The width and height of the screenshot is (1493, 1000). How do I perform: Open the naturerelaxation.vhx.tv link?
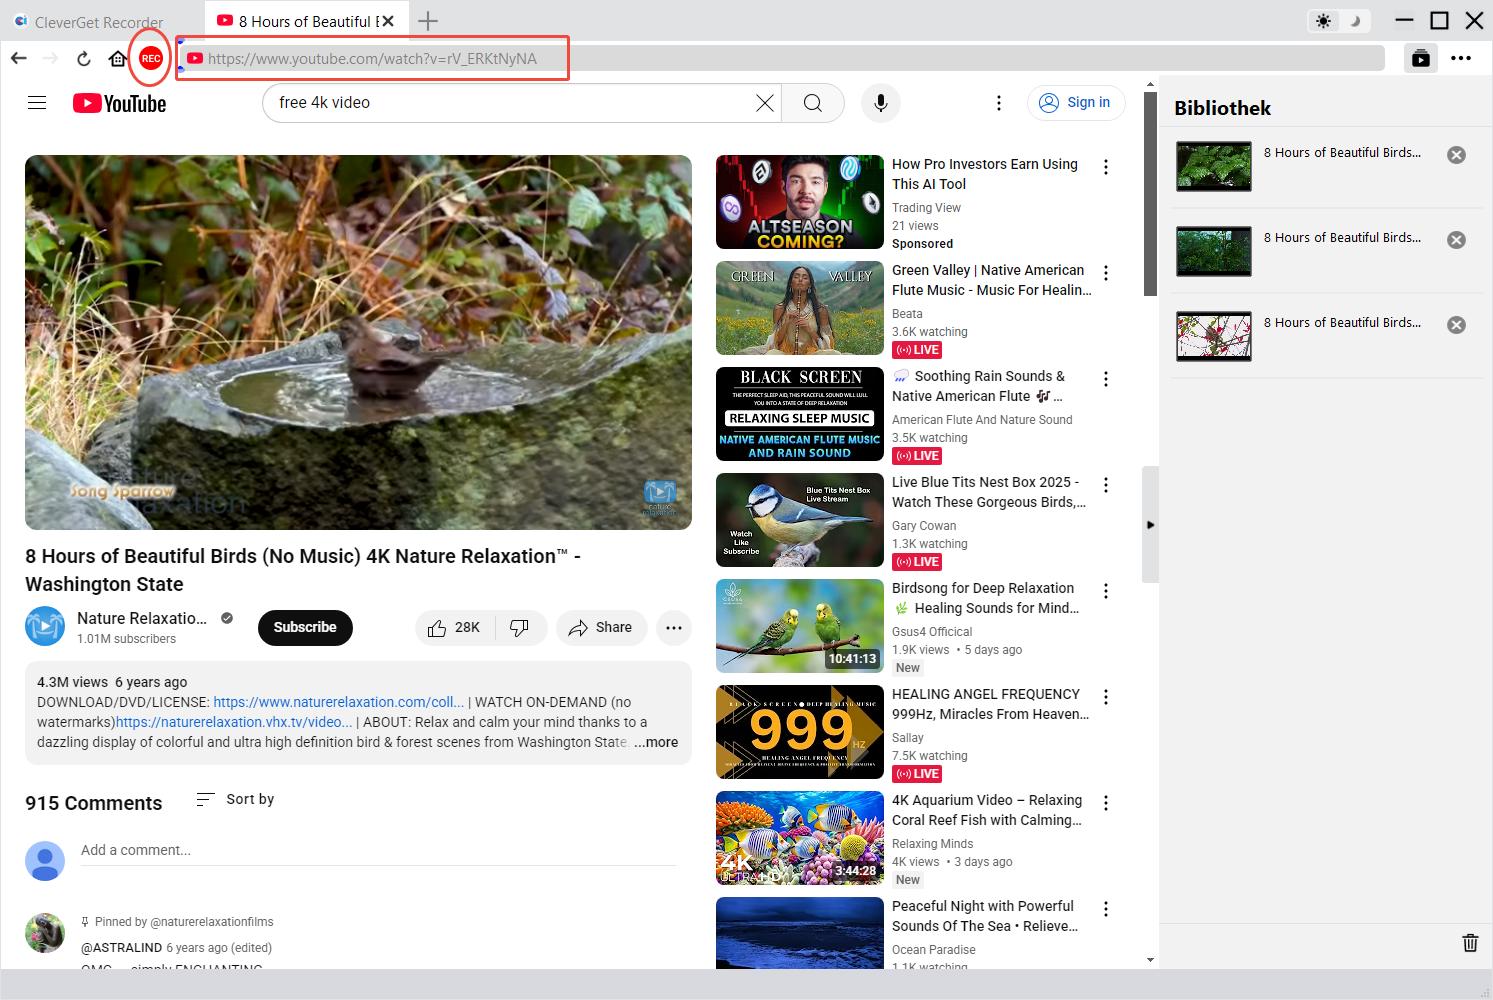click(234, 722)
